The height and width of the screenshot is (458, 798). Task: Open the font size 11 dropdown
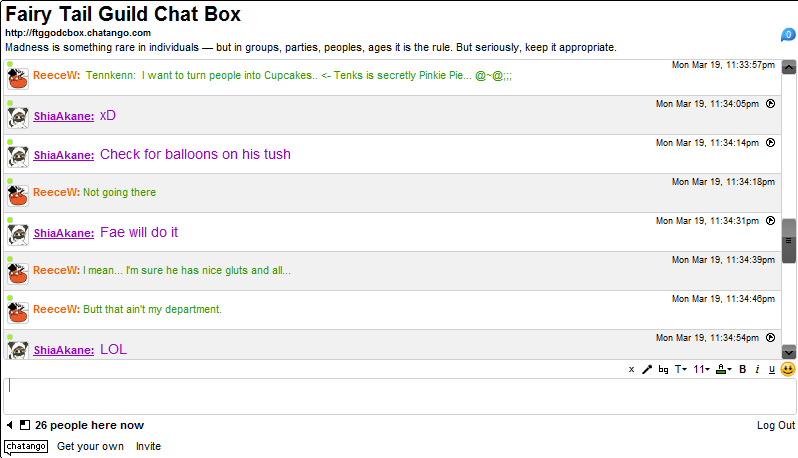[701, 370]
